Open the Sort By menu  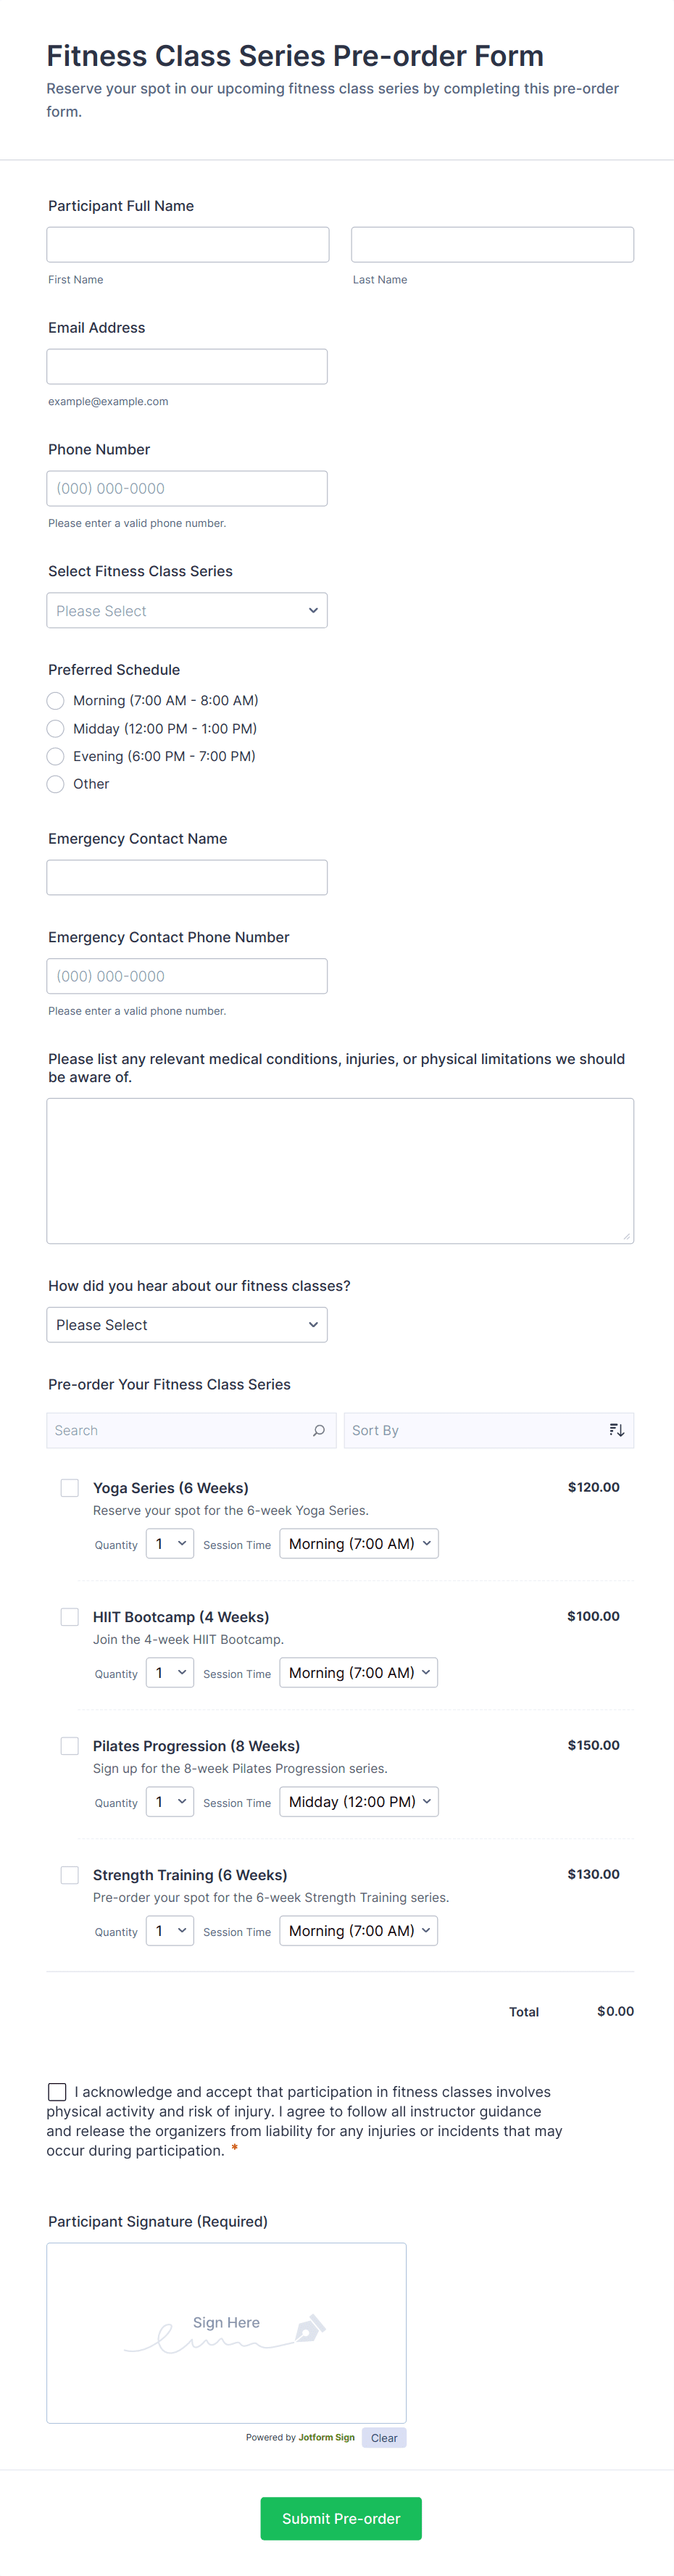tap(475, 1430)
